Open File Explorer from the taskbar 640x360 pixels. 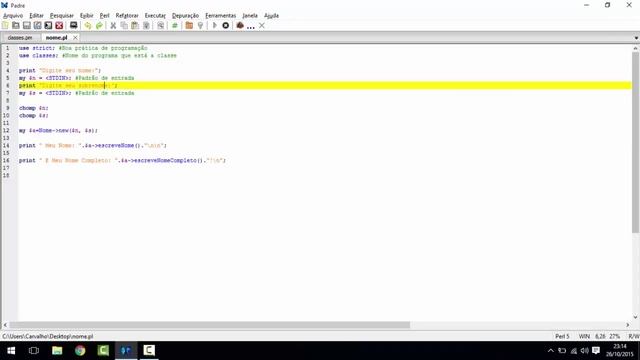[57, 351]
